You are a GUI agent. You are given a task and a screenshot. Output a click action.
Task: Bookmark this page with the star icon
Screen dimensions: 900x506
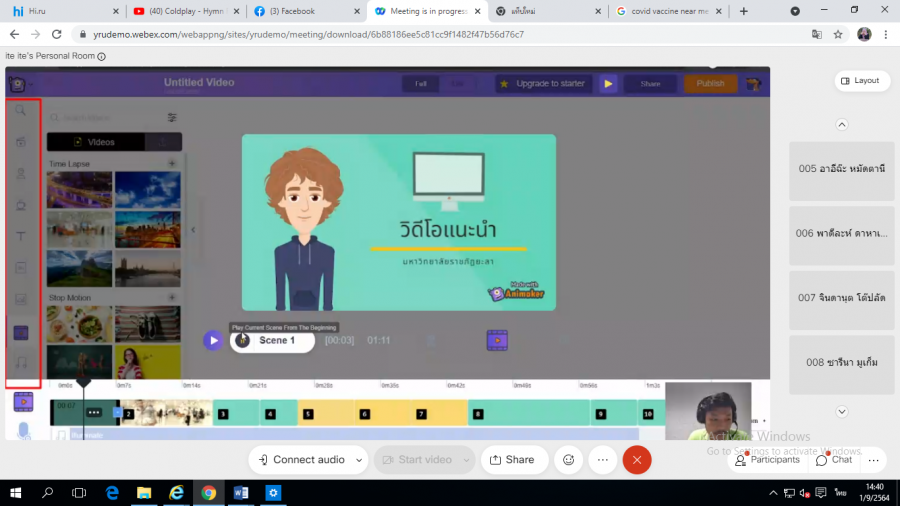coord(838,34)
